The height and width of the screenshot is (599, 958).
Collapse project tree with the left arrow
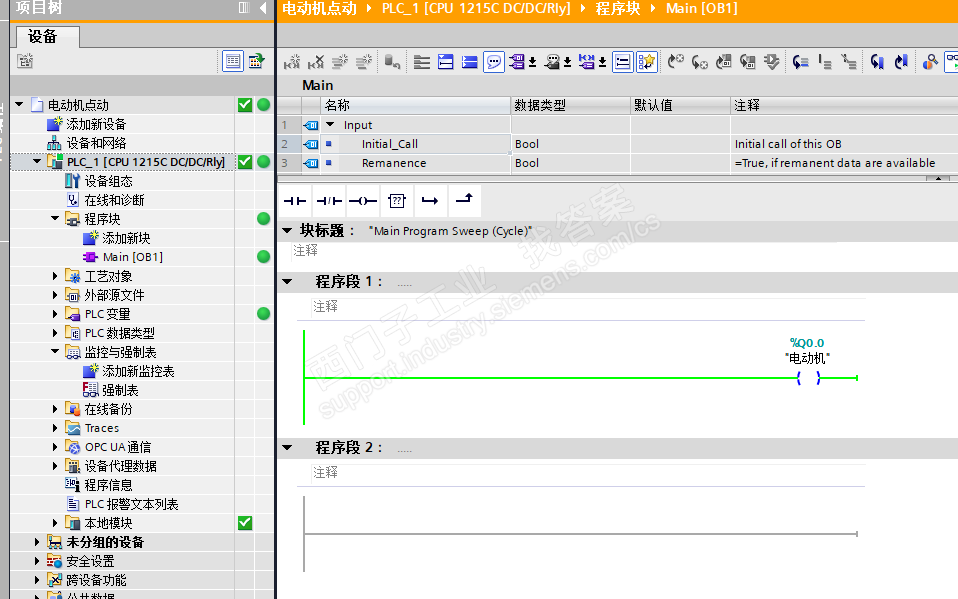[x=263, y=7]
